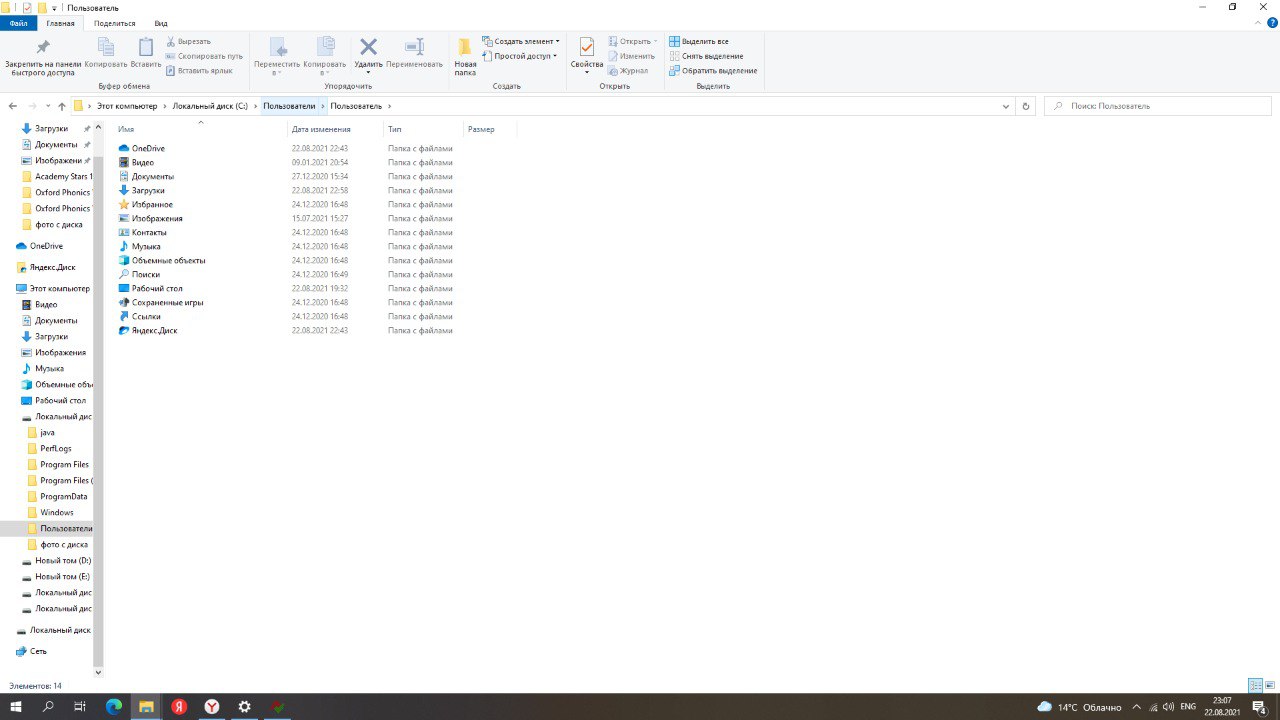
Task: Click the Переименовать button
Action: coord(414,53)
